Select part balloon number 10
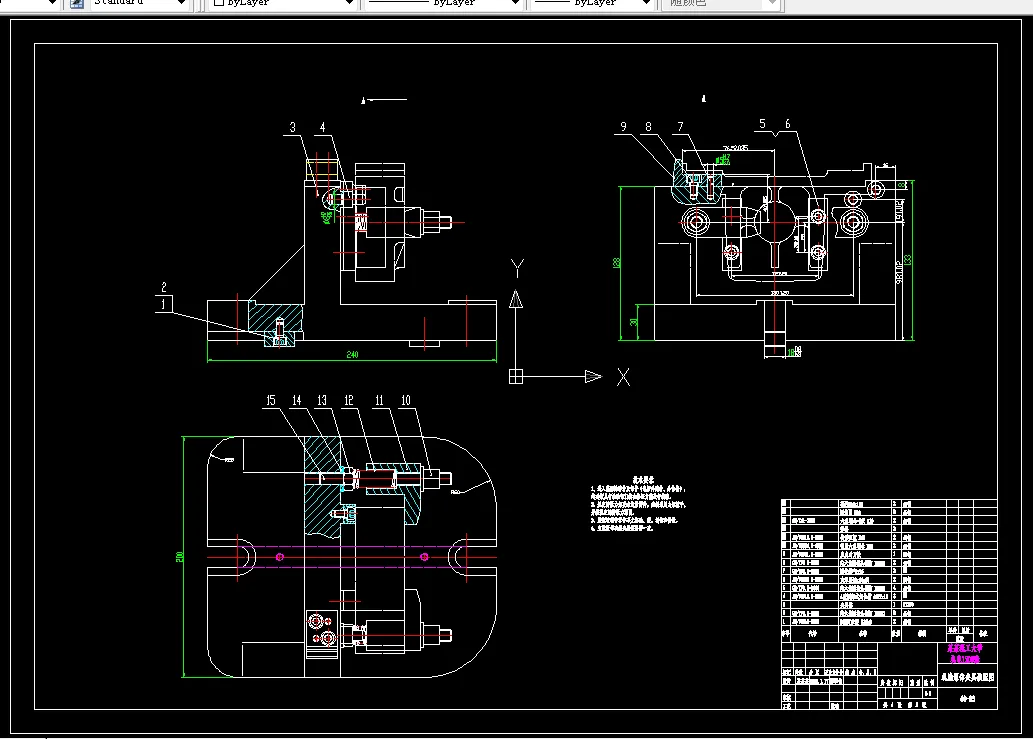Image resolution: width=1033 pixels, height=739 pixels. 406,400
